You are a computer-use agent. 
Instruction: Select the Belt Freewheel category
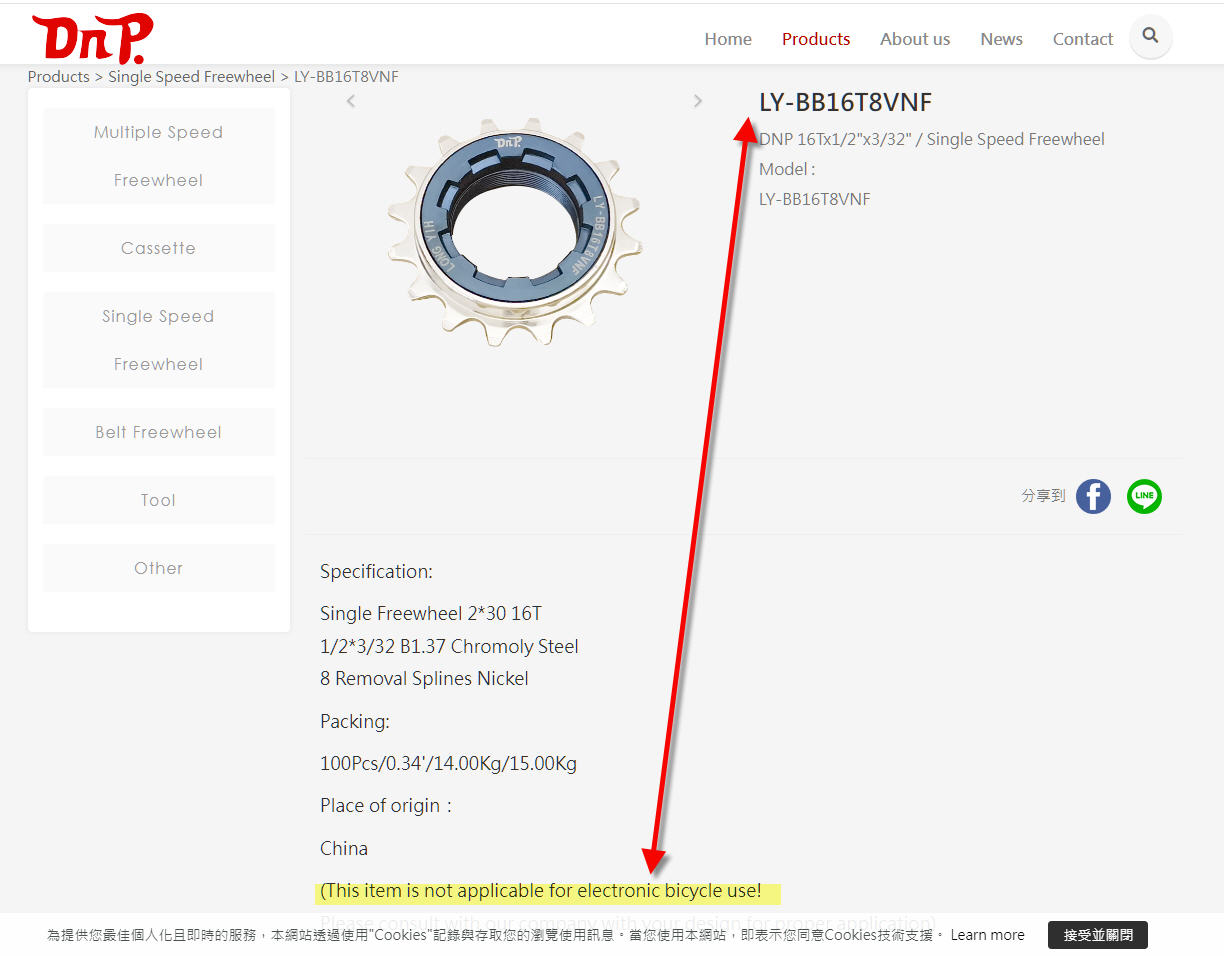click(x=158, y=432)
